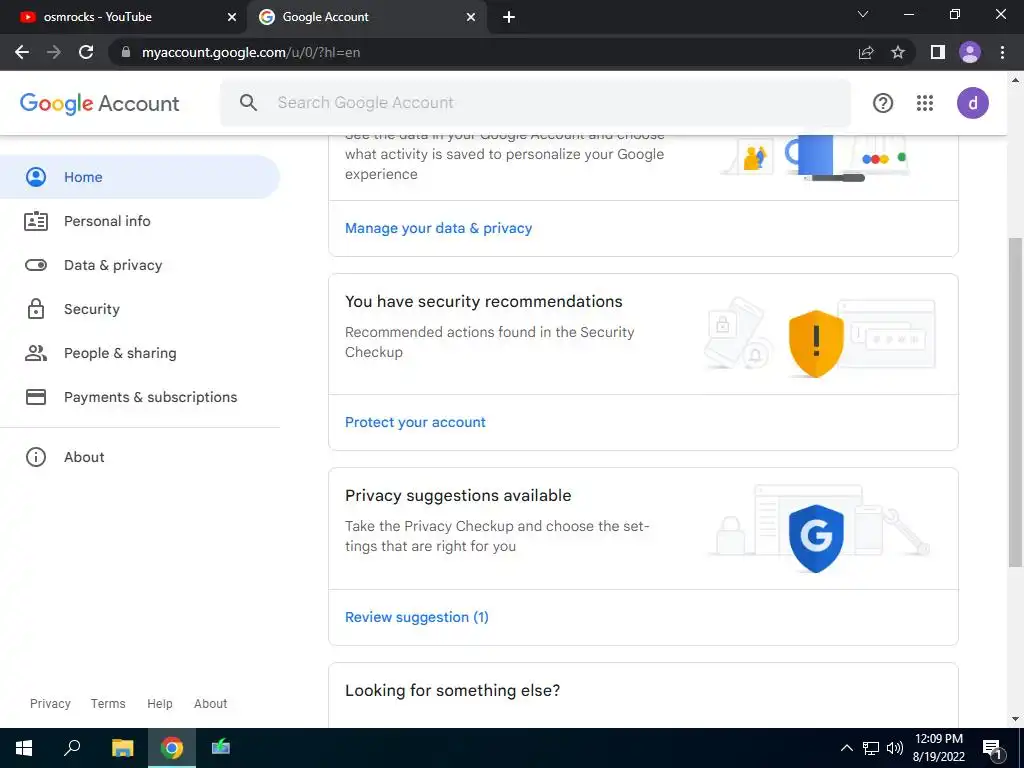Click the browser forward arrow
1024x768 pixels.
pos(54,52)
